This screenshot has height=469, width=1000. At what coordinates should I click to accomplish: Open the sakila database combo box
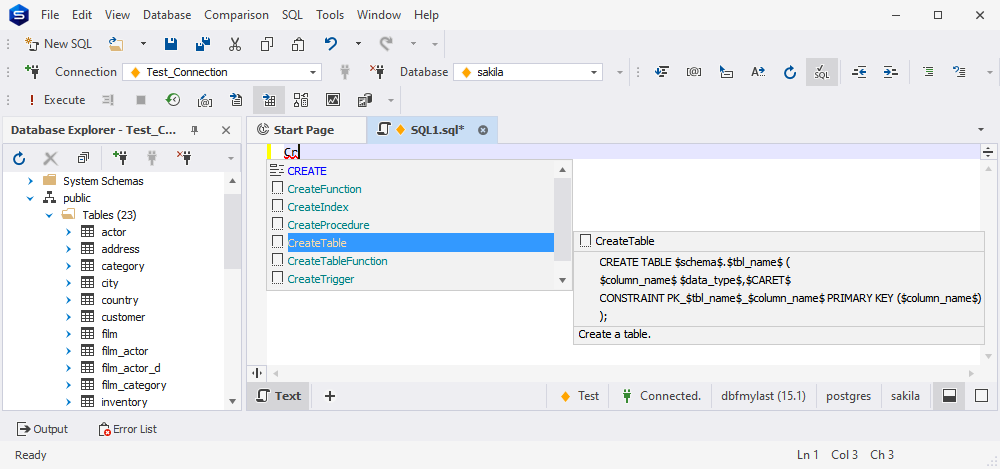tap(528, 72)
